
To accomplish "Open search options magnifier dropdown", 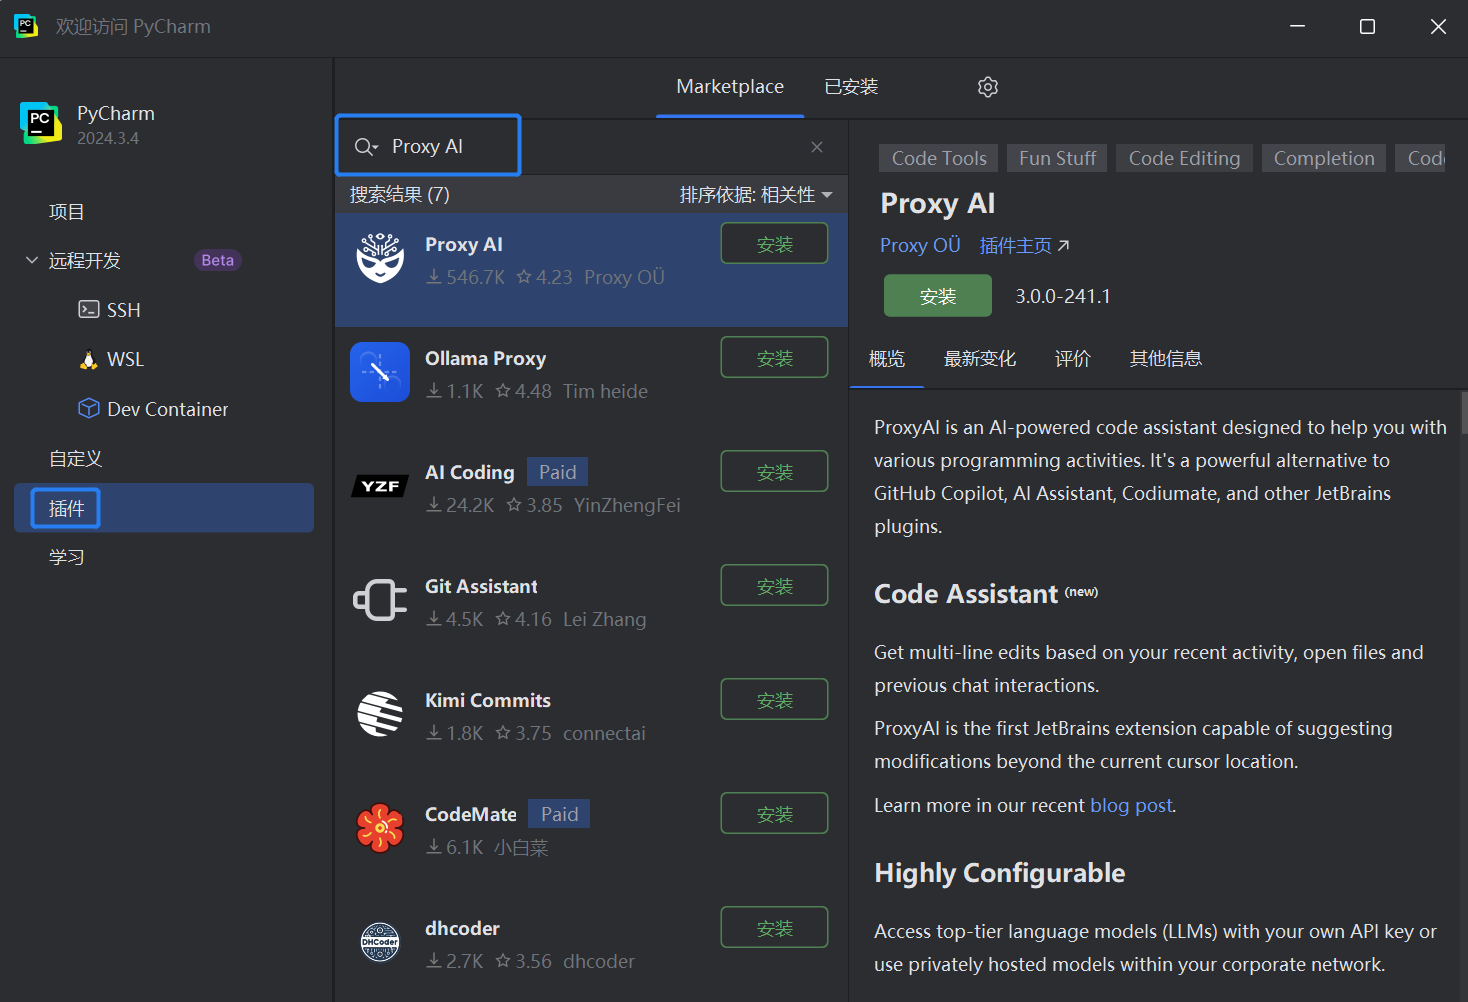I will [x=366, y=147].
